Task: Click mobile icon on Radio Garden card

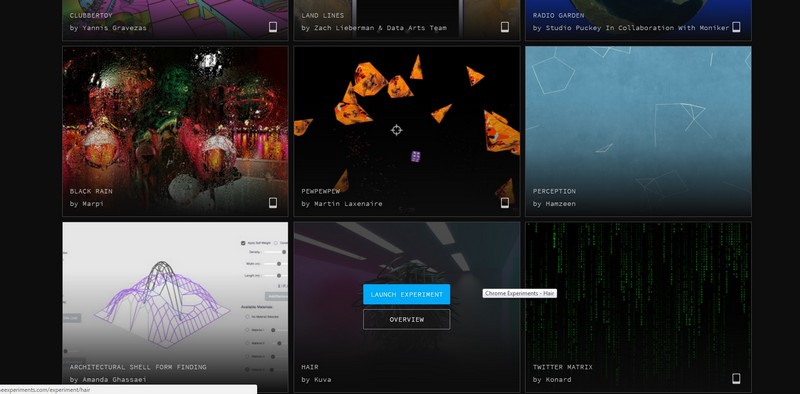Action: [736, 27]
